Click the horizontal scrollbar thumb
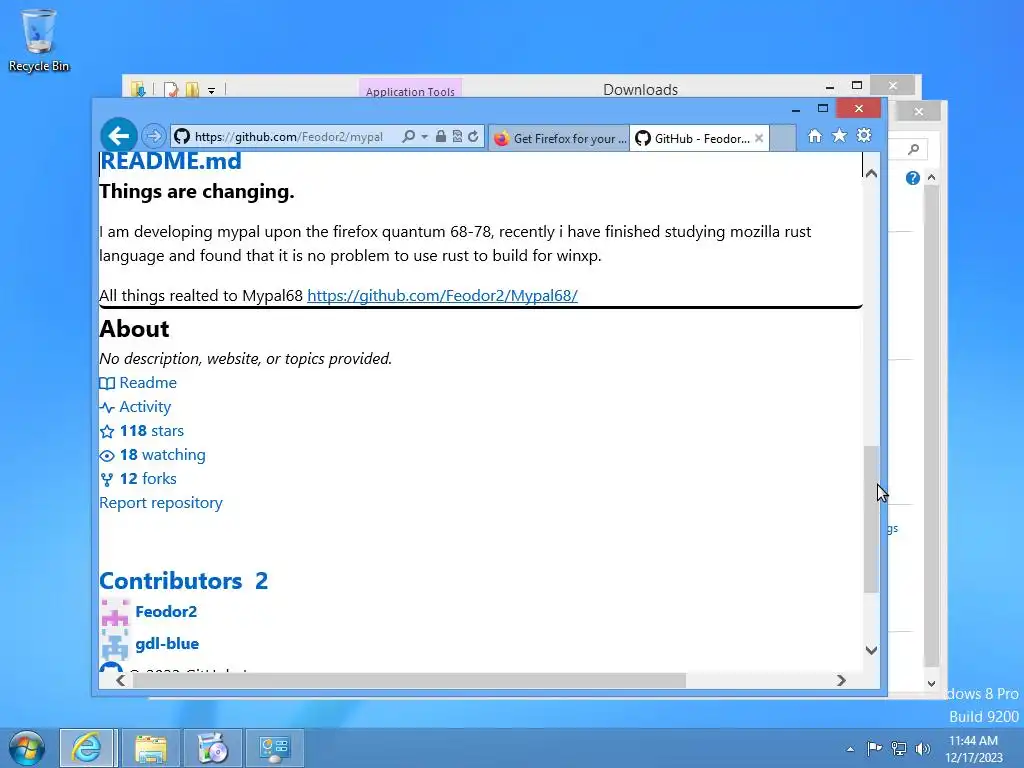This screenshot has width=1024, height=768. coord(409,680)
